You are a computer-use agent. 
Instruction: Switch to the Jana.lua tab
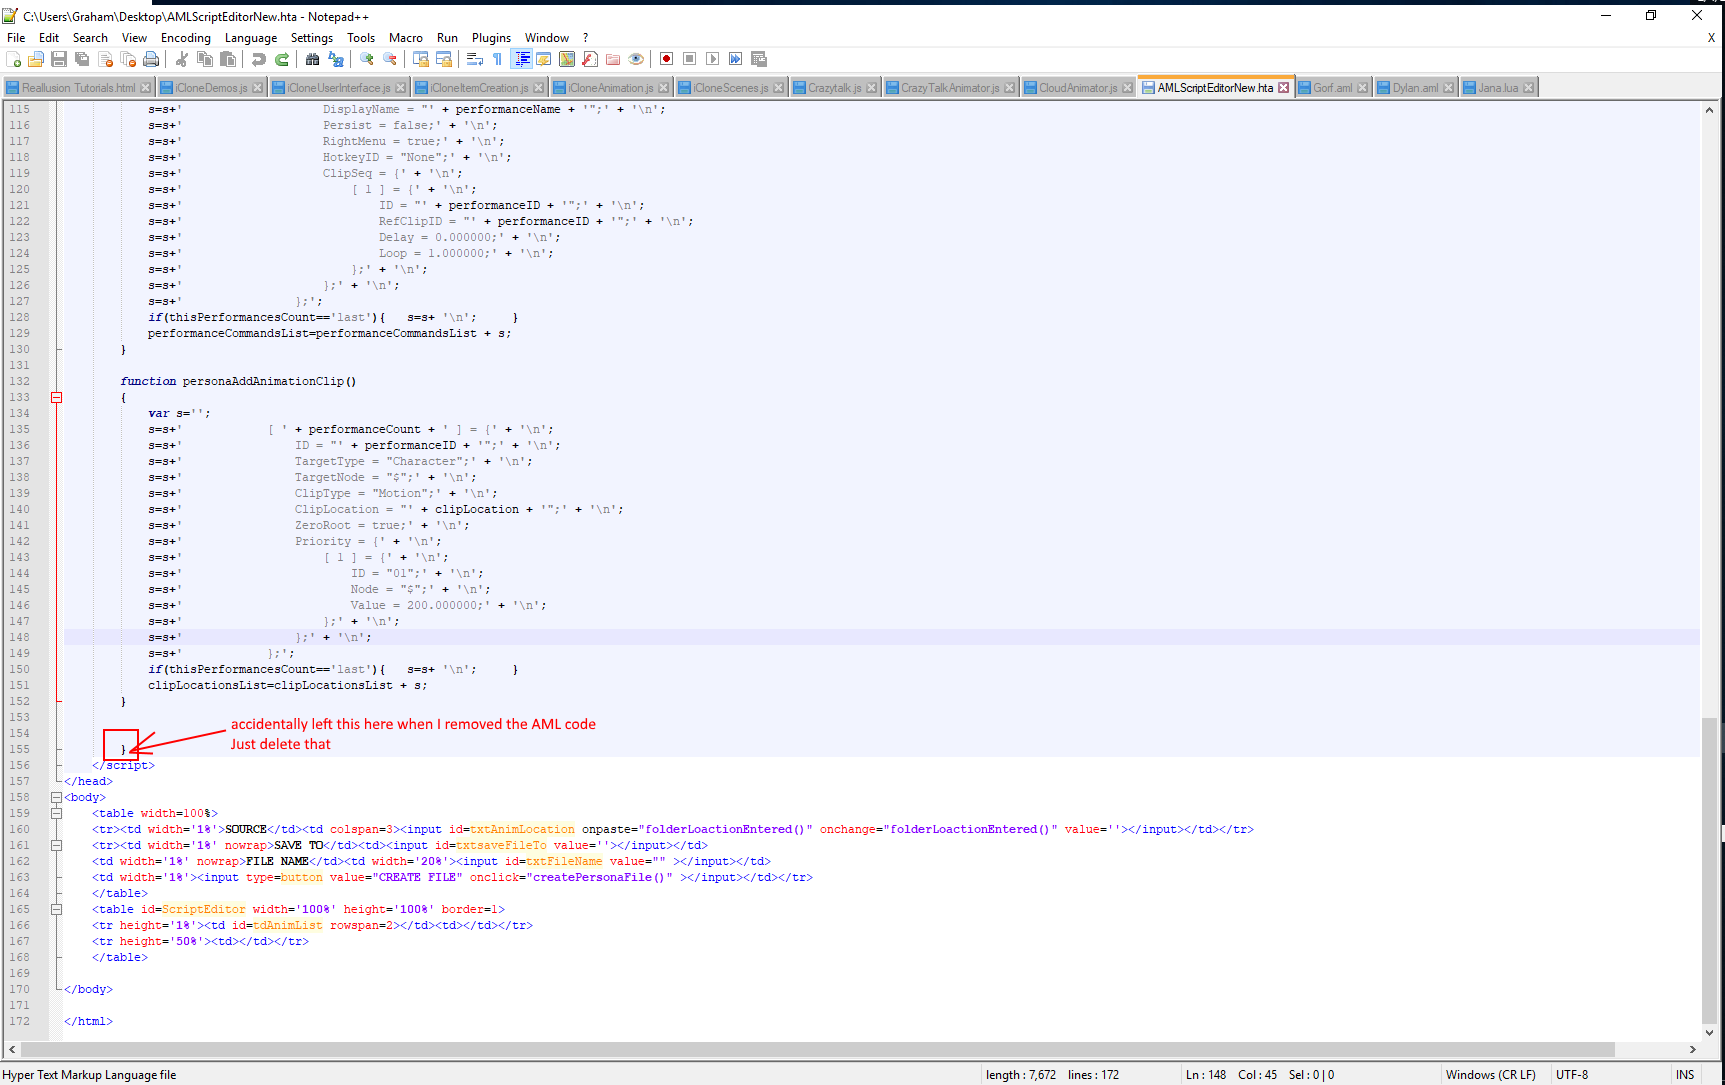tap(1498, 88)
